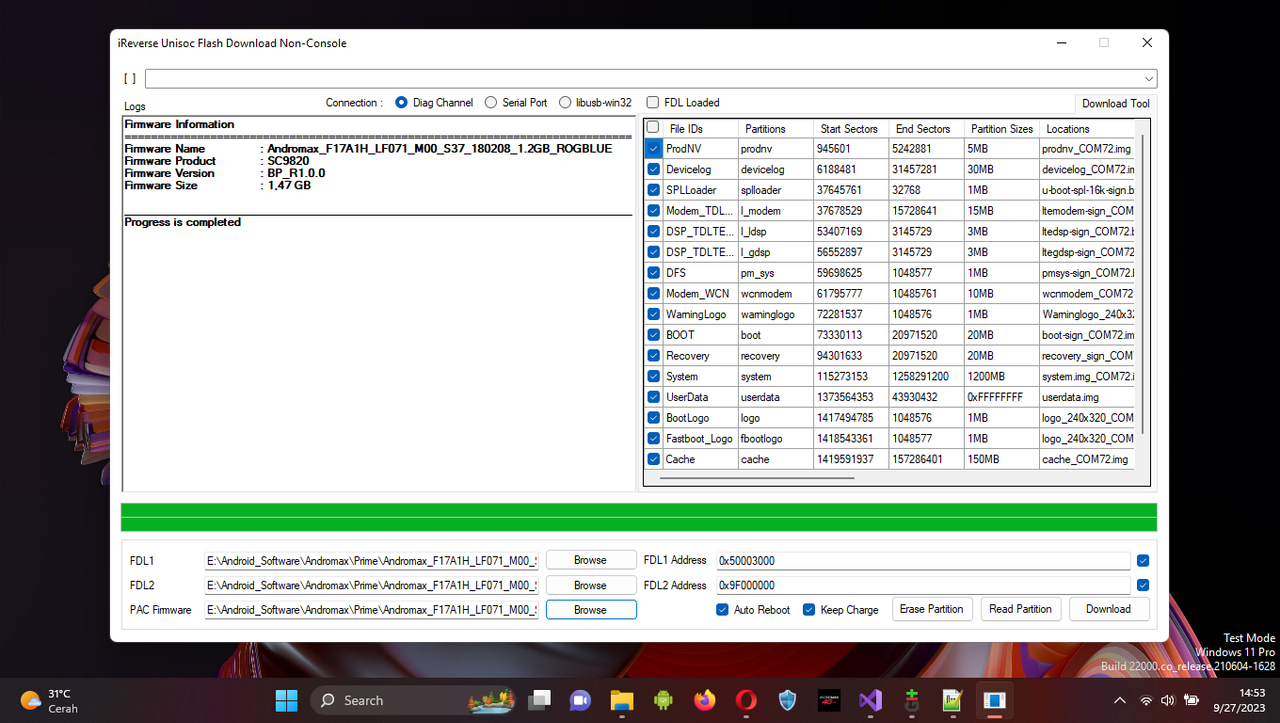Open File Explorer from the taskbar
1280x723 pixels.
coord(621,701)
